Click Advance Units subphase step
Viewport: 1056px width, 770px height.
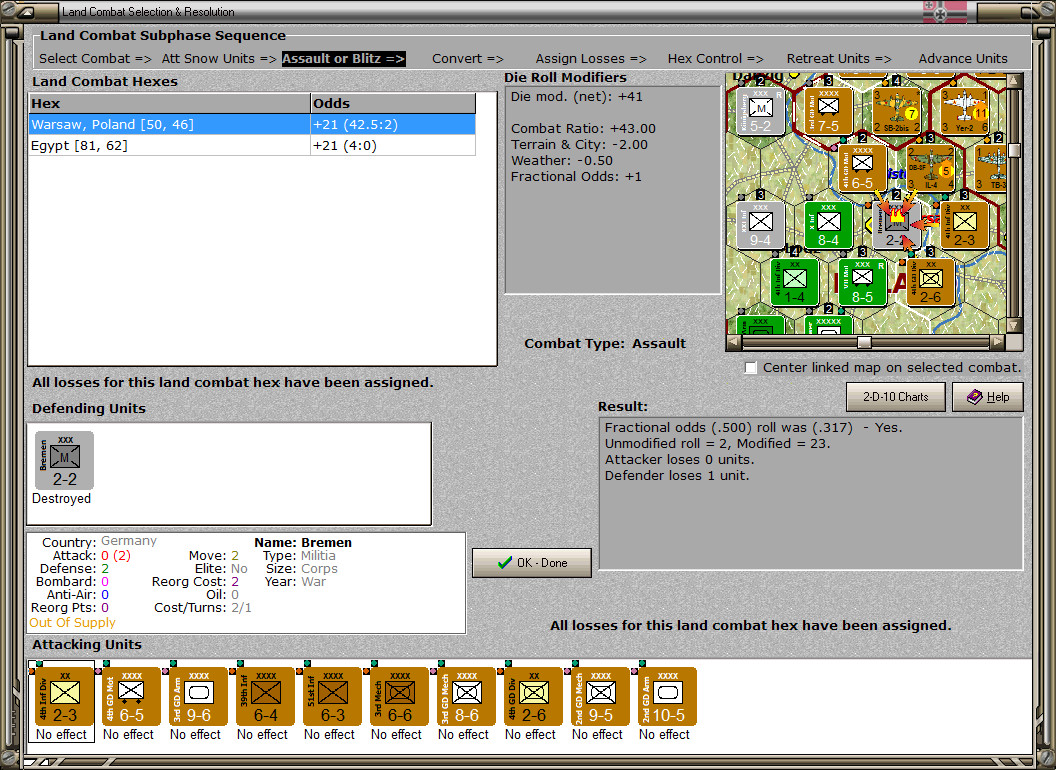coord(963,59)
